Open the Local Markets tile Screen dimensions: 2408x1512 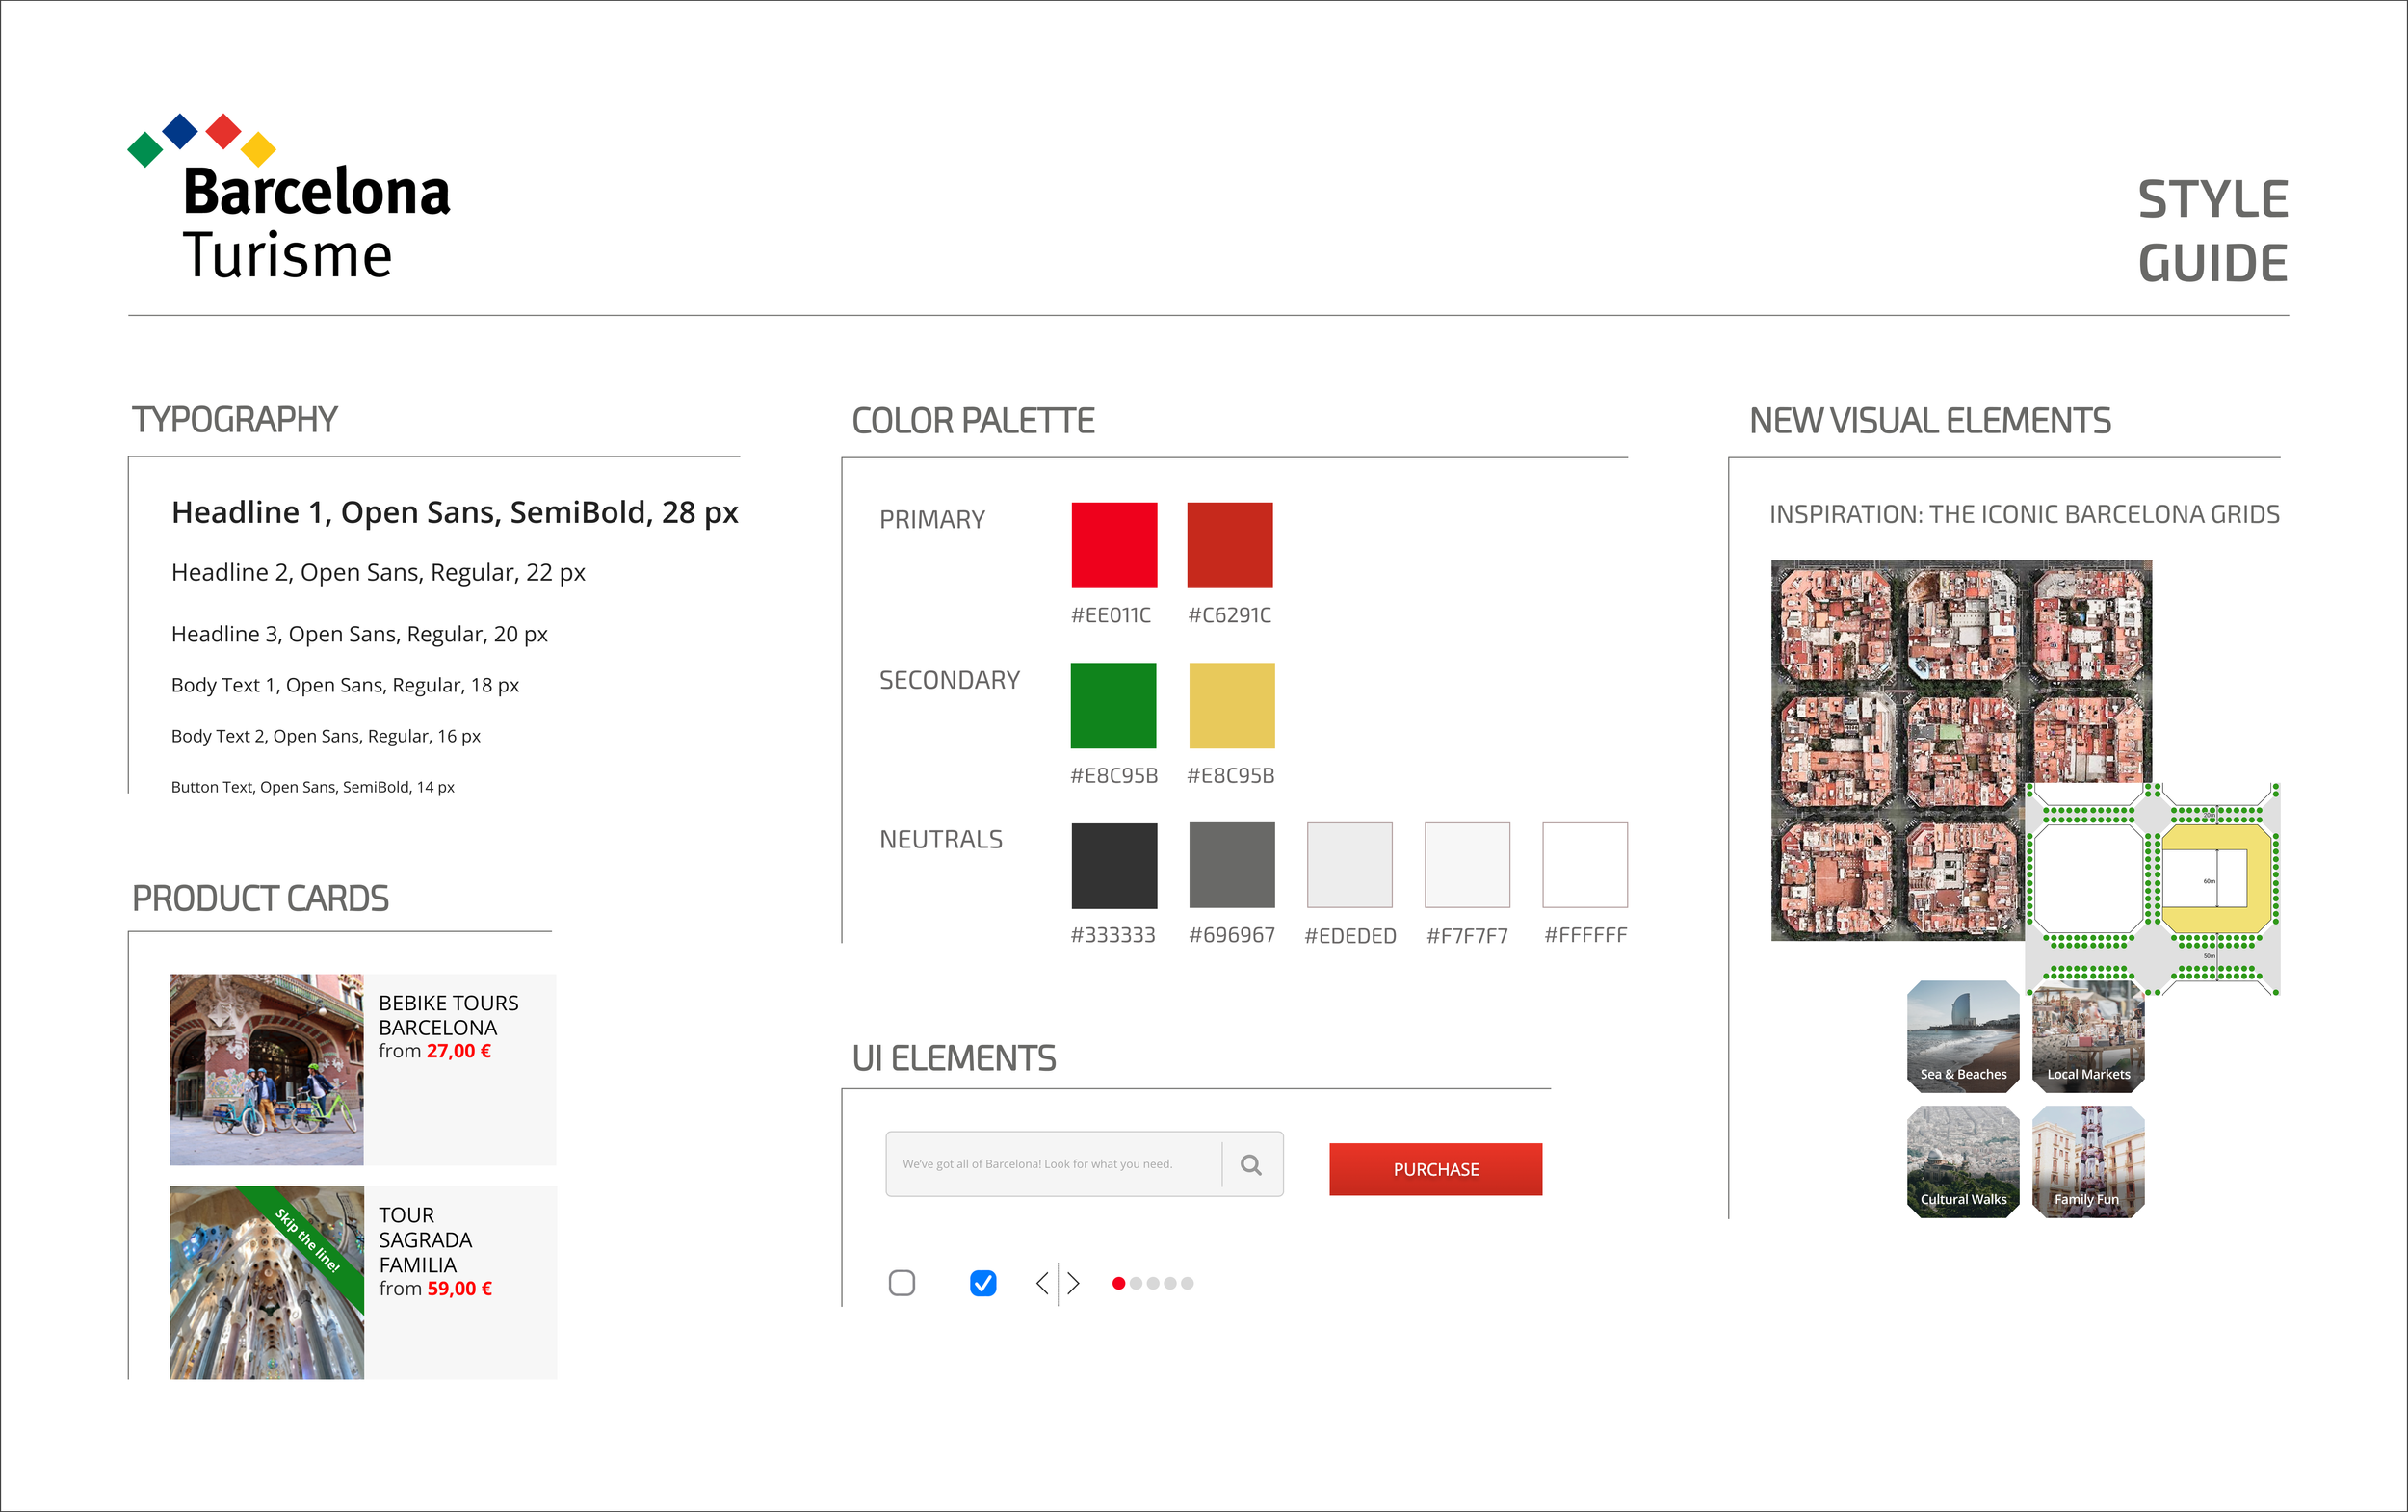pyautogui.click(x=2088, y=1036)
